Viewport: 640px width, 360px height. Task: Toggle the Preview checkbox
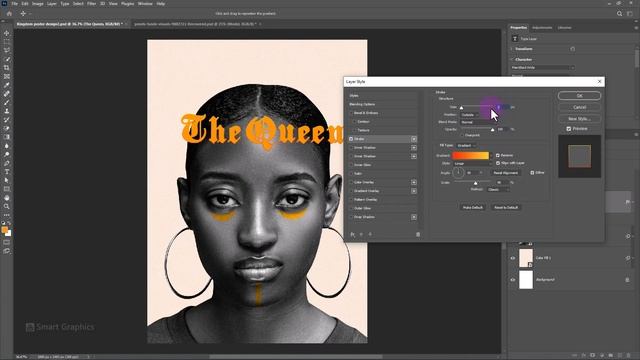coord(569,129)
